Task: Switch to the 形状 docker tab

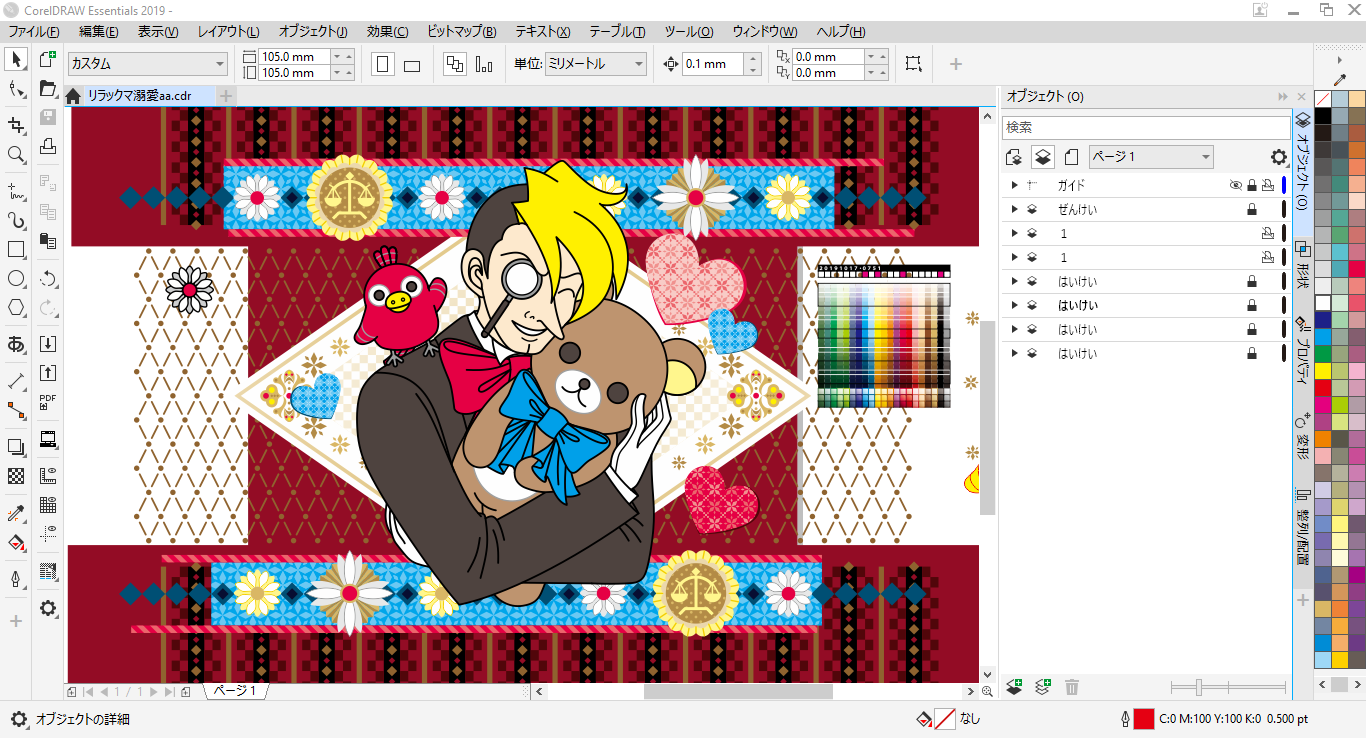Action: pyautogui.click(x=1303, y=265)
